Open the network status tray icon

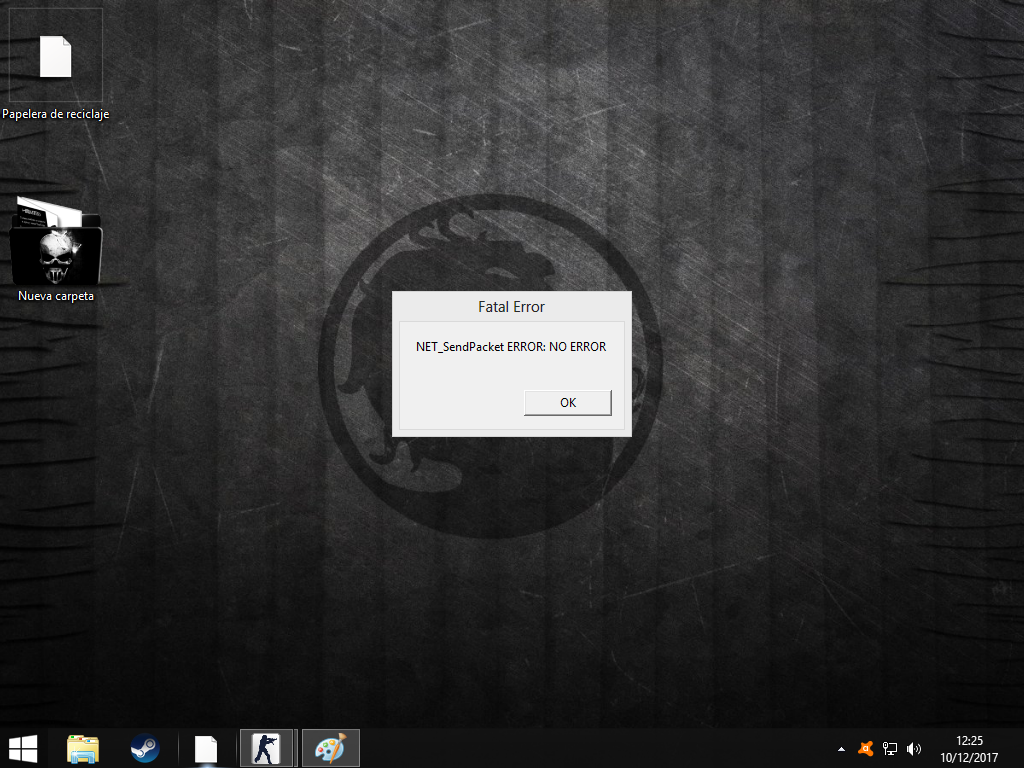tap(889, 749)
